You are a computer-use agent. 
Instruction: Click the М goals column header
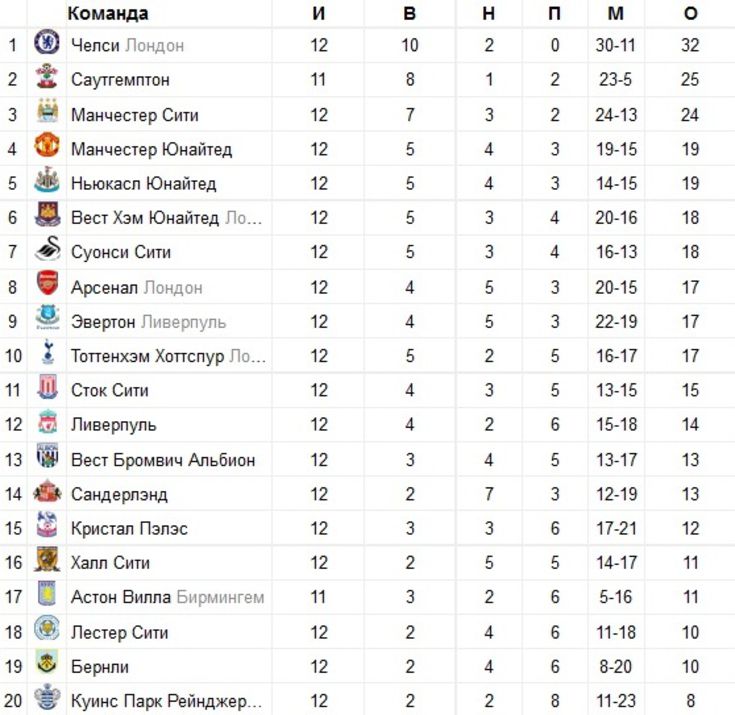[x=616, y=14]
